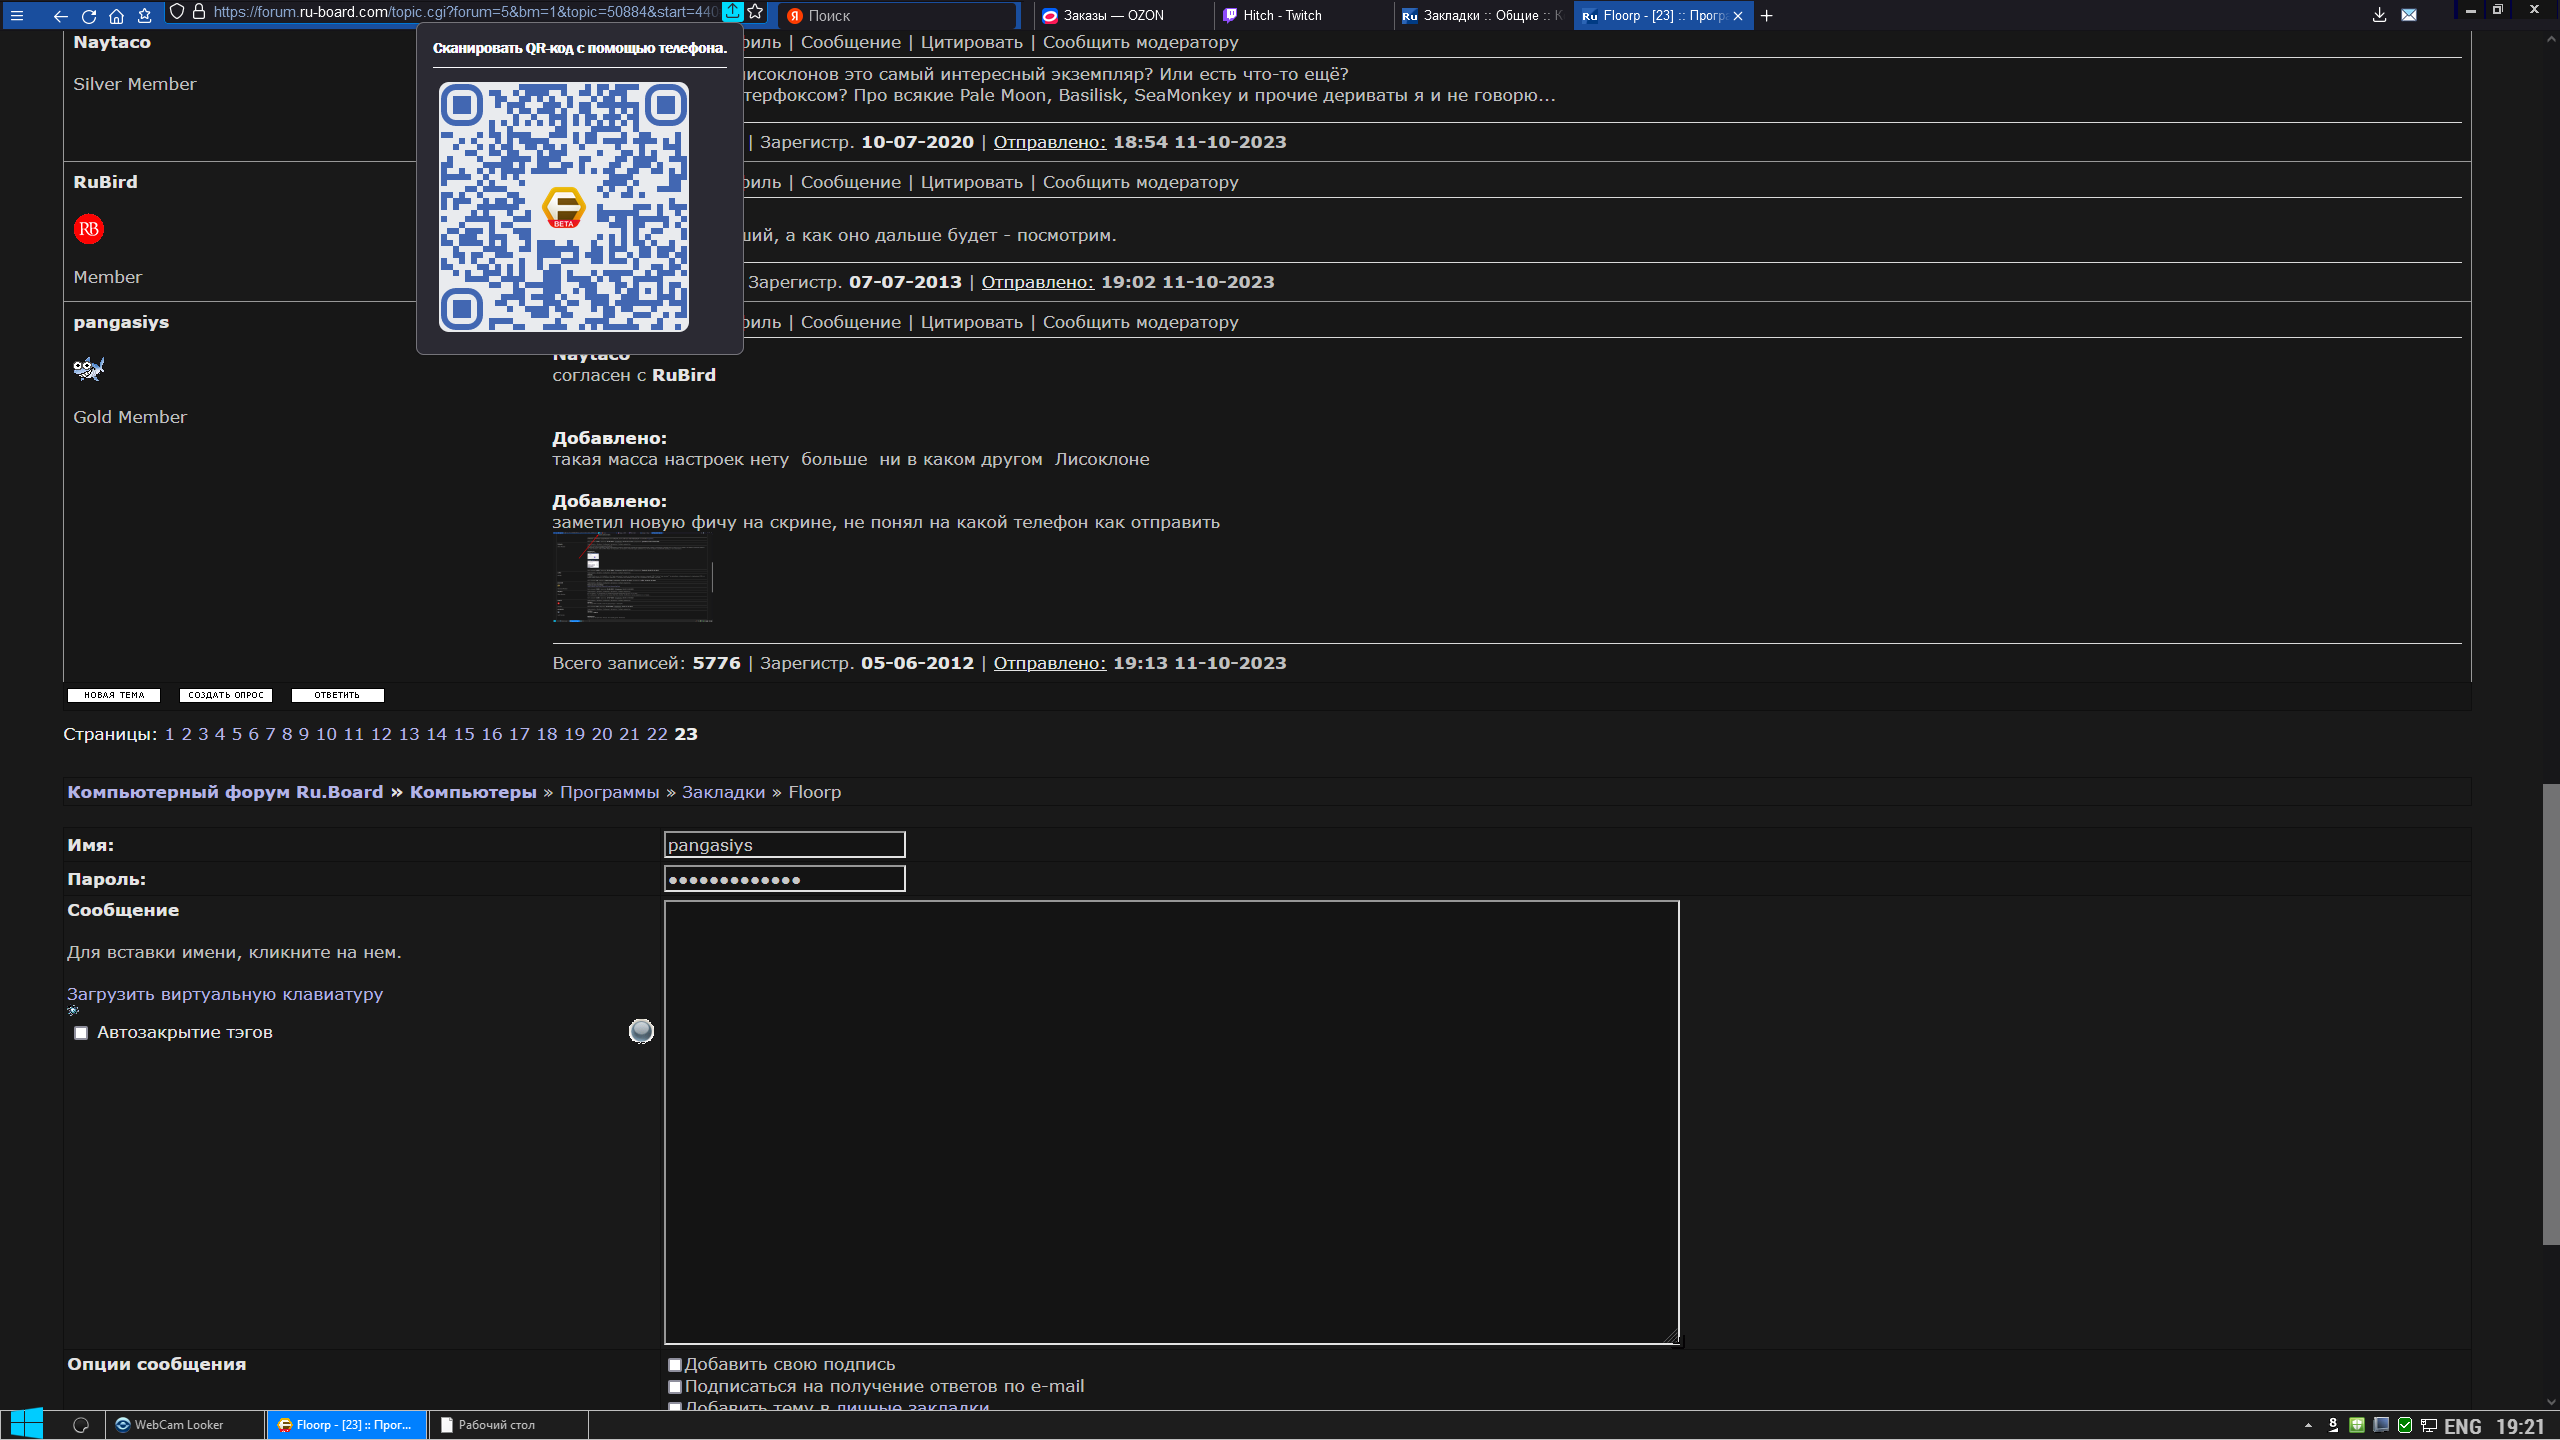Click the Yandex Поиск search field

click(x=900, y=15)
